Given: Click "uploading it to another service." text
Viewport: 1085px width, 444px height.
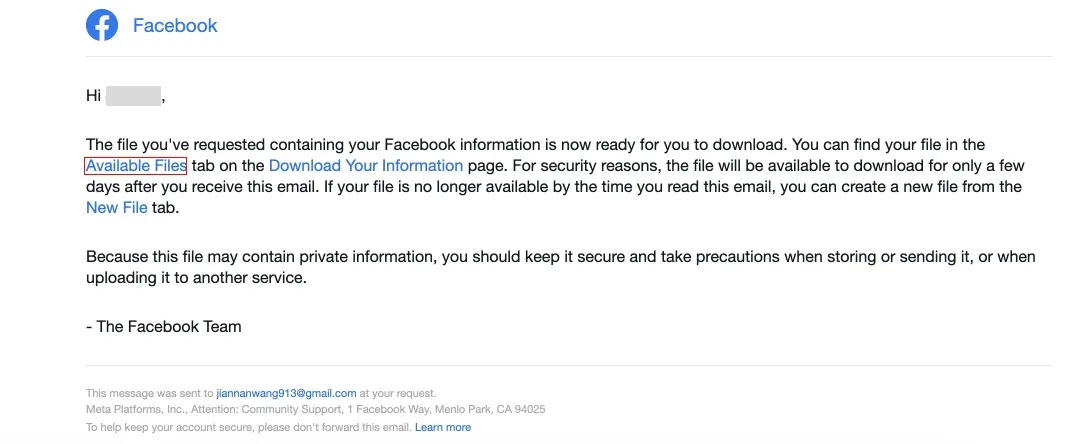Looking at the screenshot, I should point(196,278).
